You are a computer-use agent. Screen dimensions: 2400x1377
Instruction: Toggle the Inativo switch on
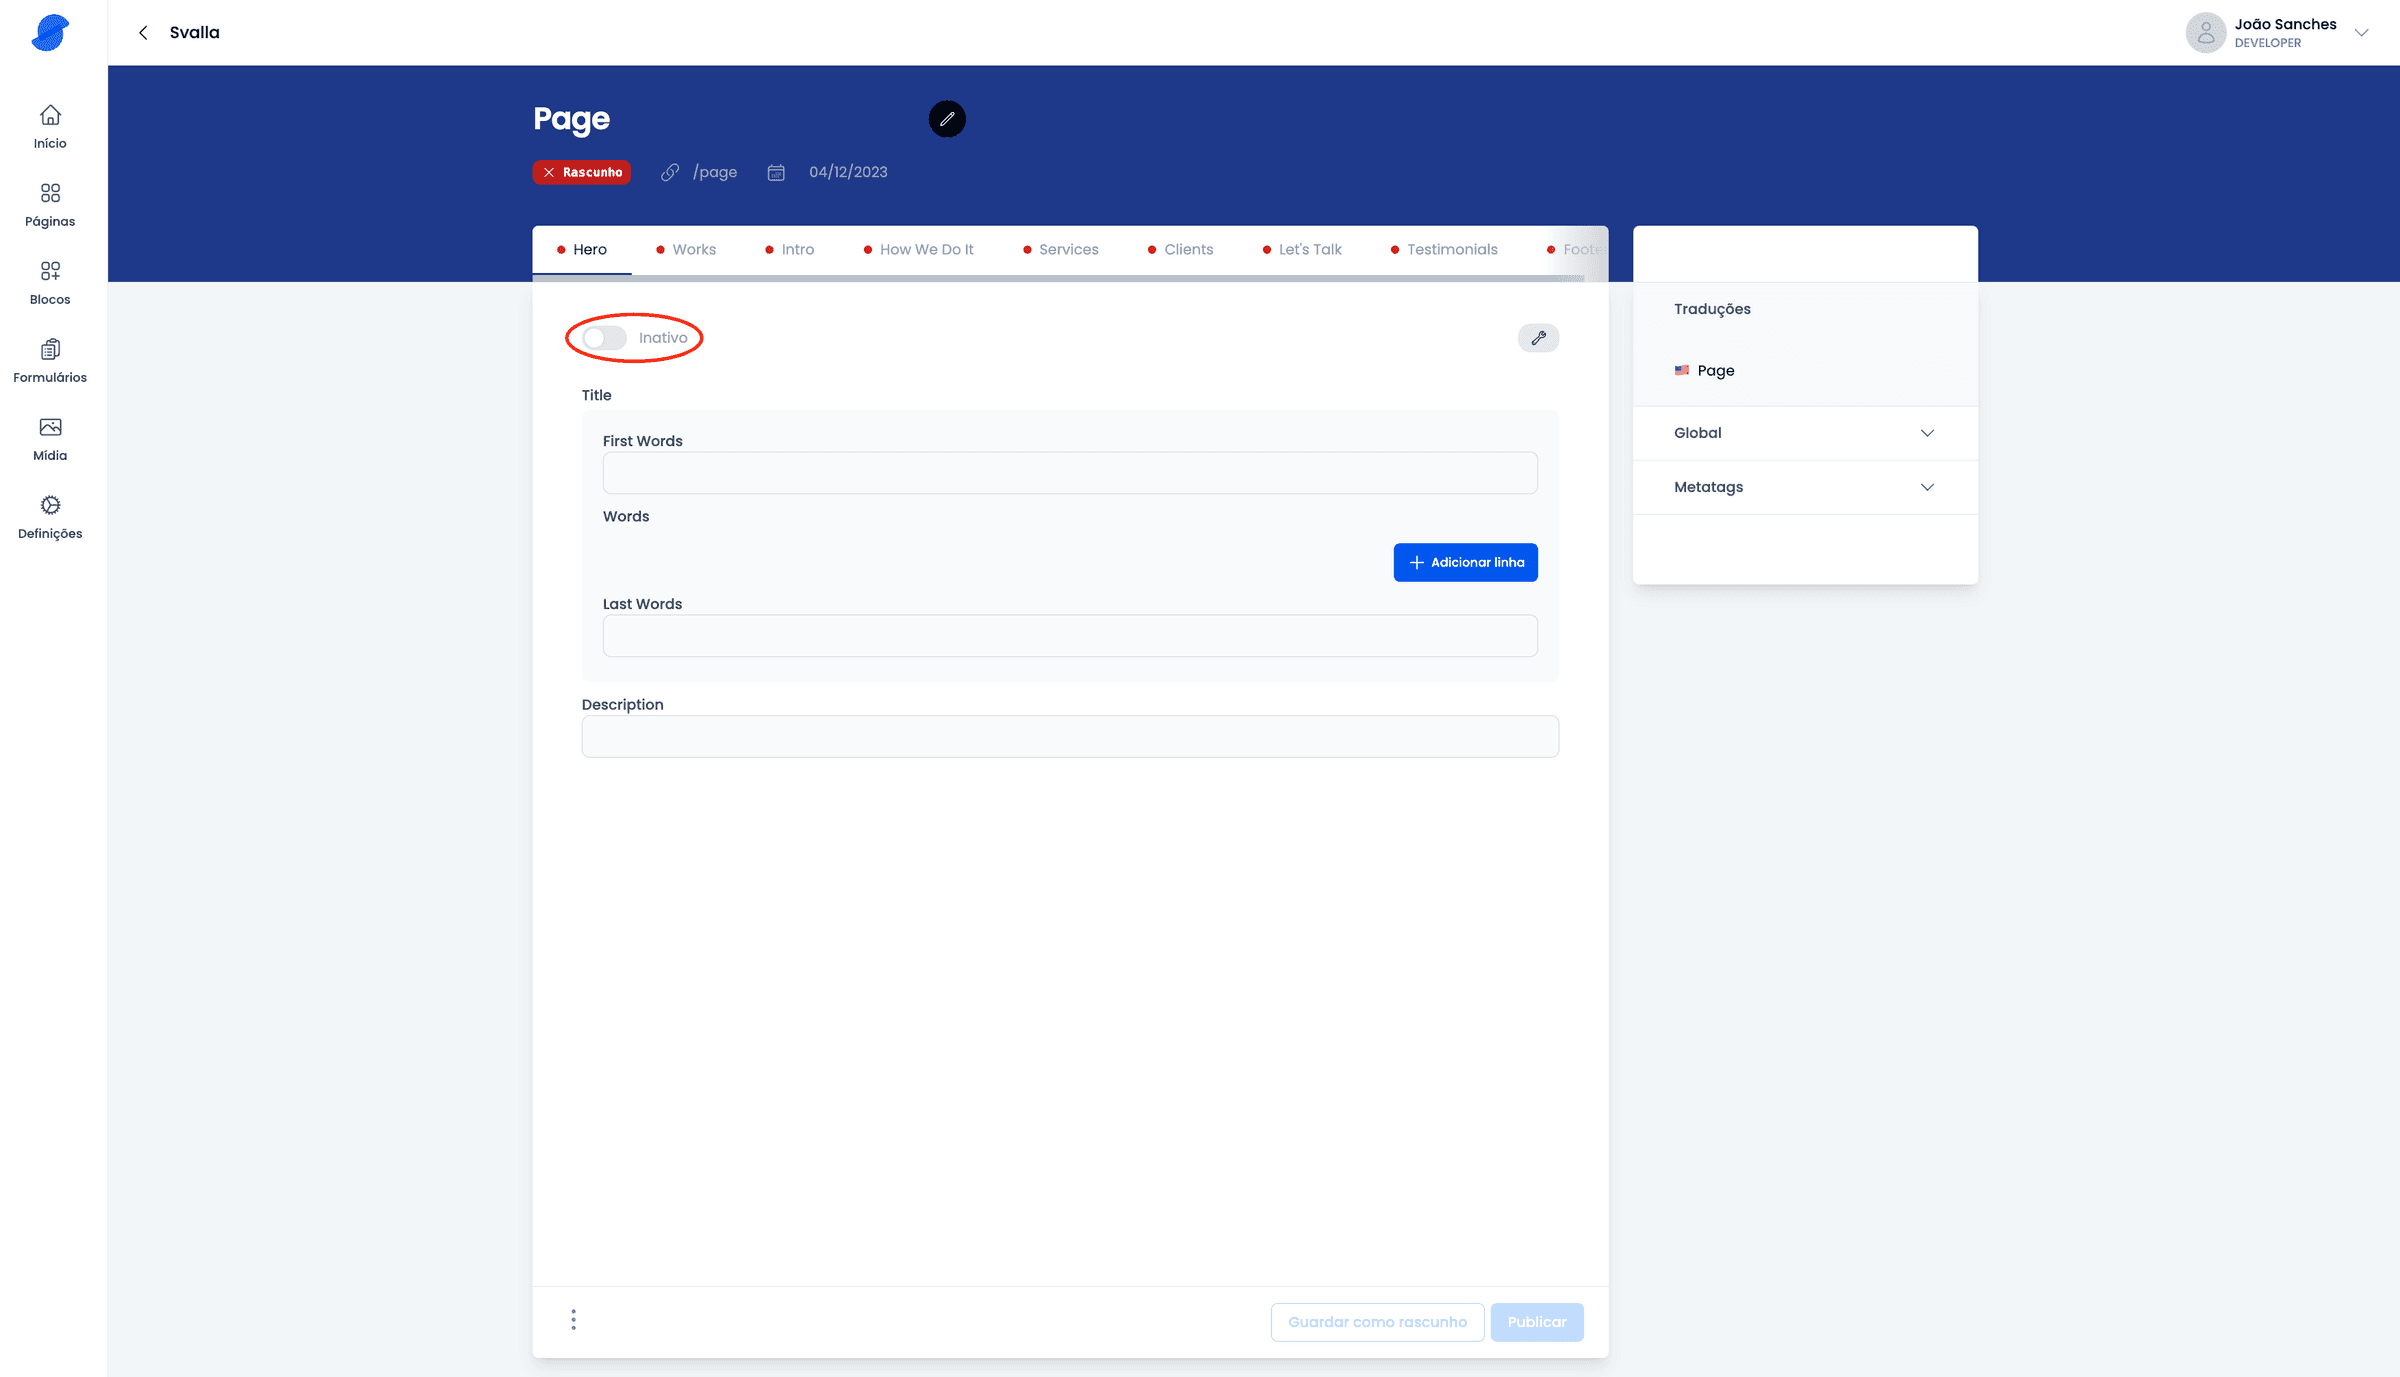605,338
